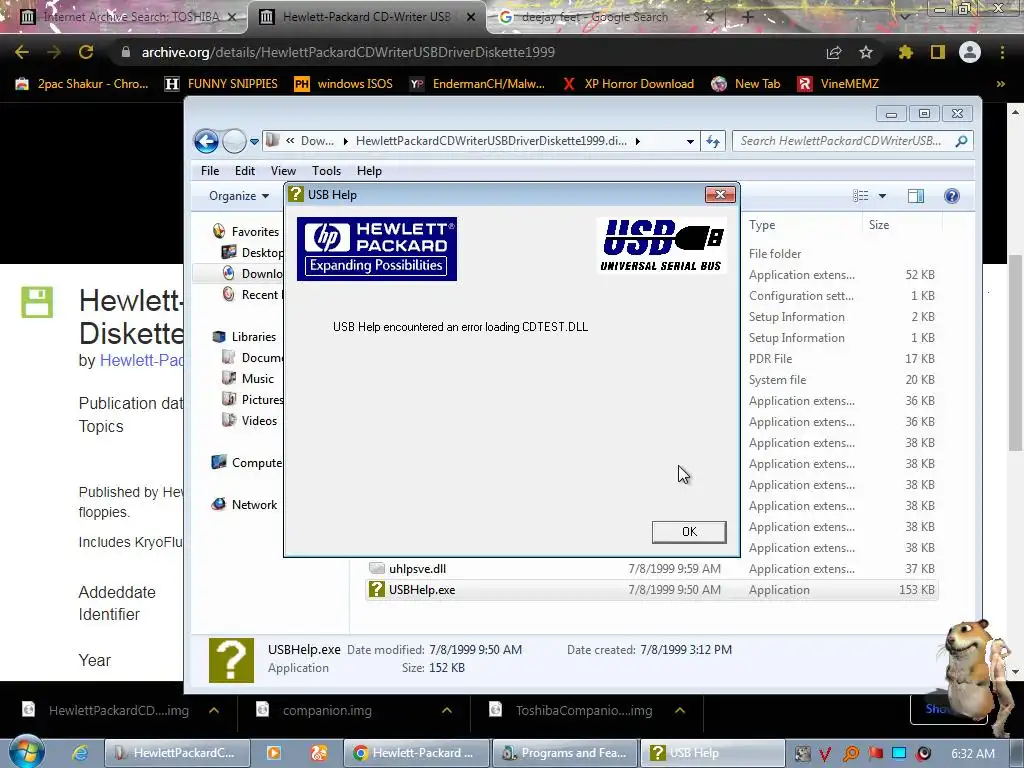Screen dimensions: 1024x768
Task: Click Chrome back arrow
Action: (x=22, y=52)
